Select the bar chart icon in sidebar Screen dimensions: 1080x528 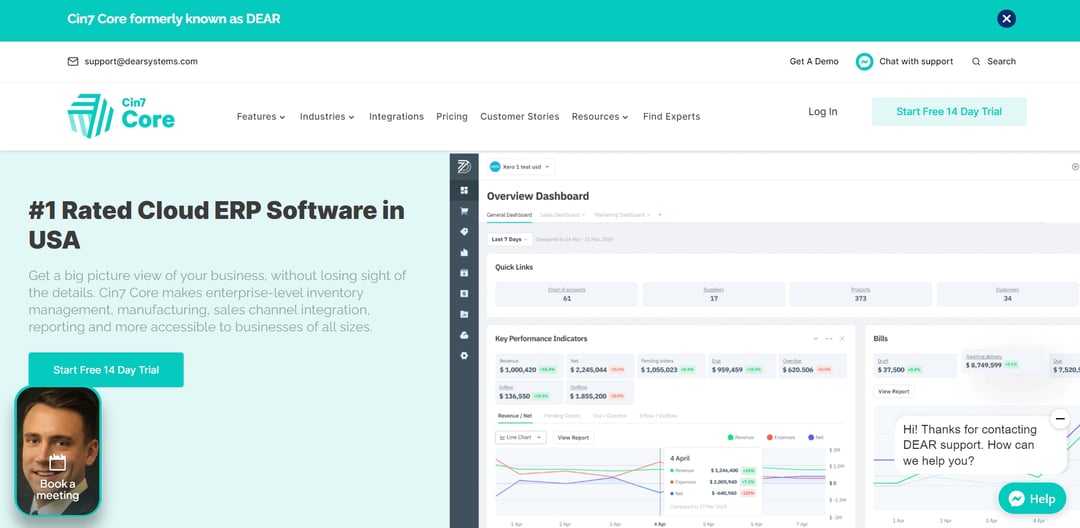tap(464, 253)
